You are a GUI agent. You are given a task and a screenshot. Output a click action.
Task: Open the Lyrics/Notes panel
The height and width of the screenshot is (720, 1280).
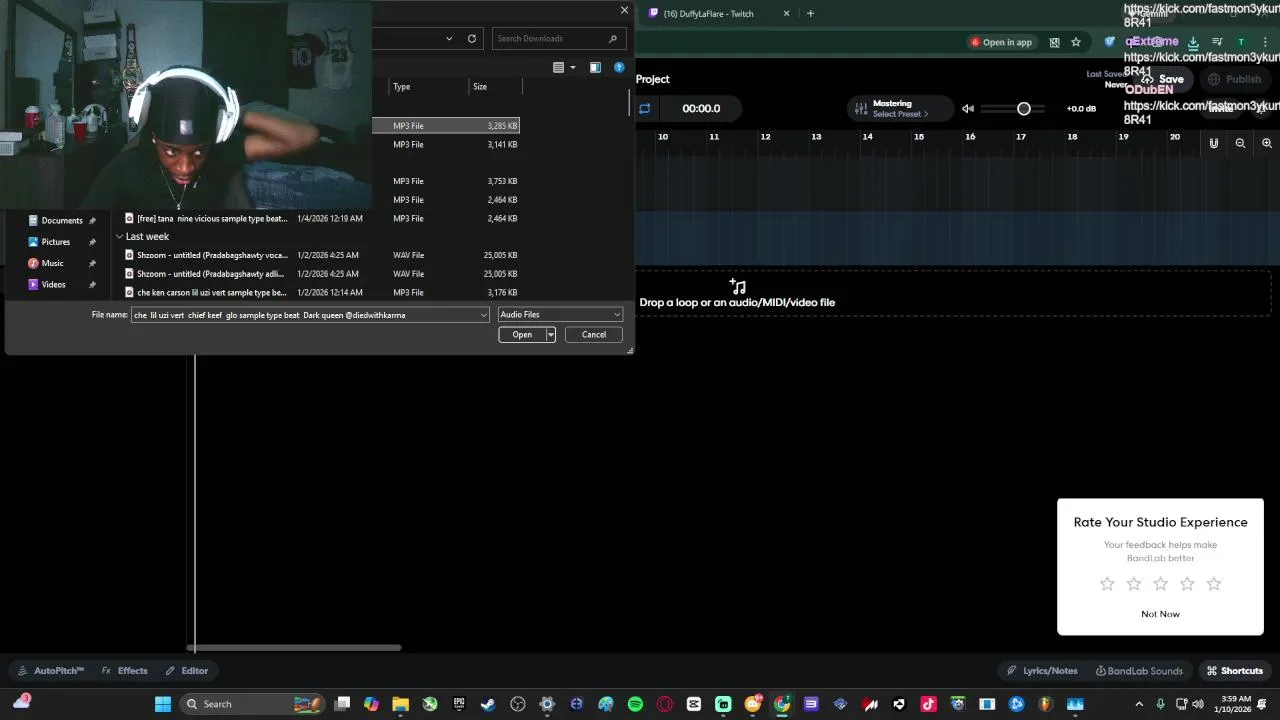1041,671
